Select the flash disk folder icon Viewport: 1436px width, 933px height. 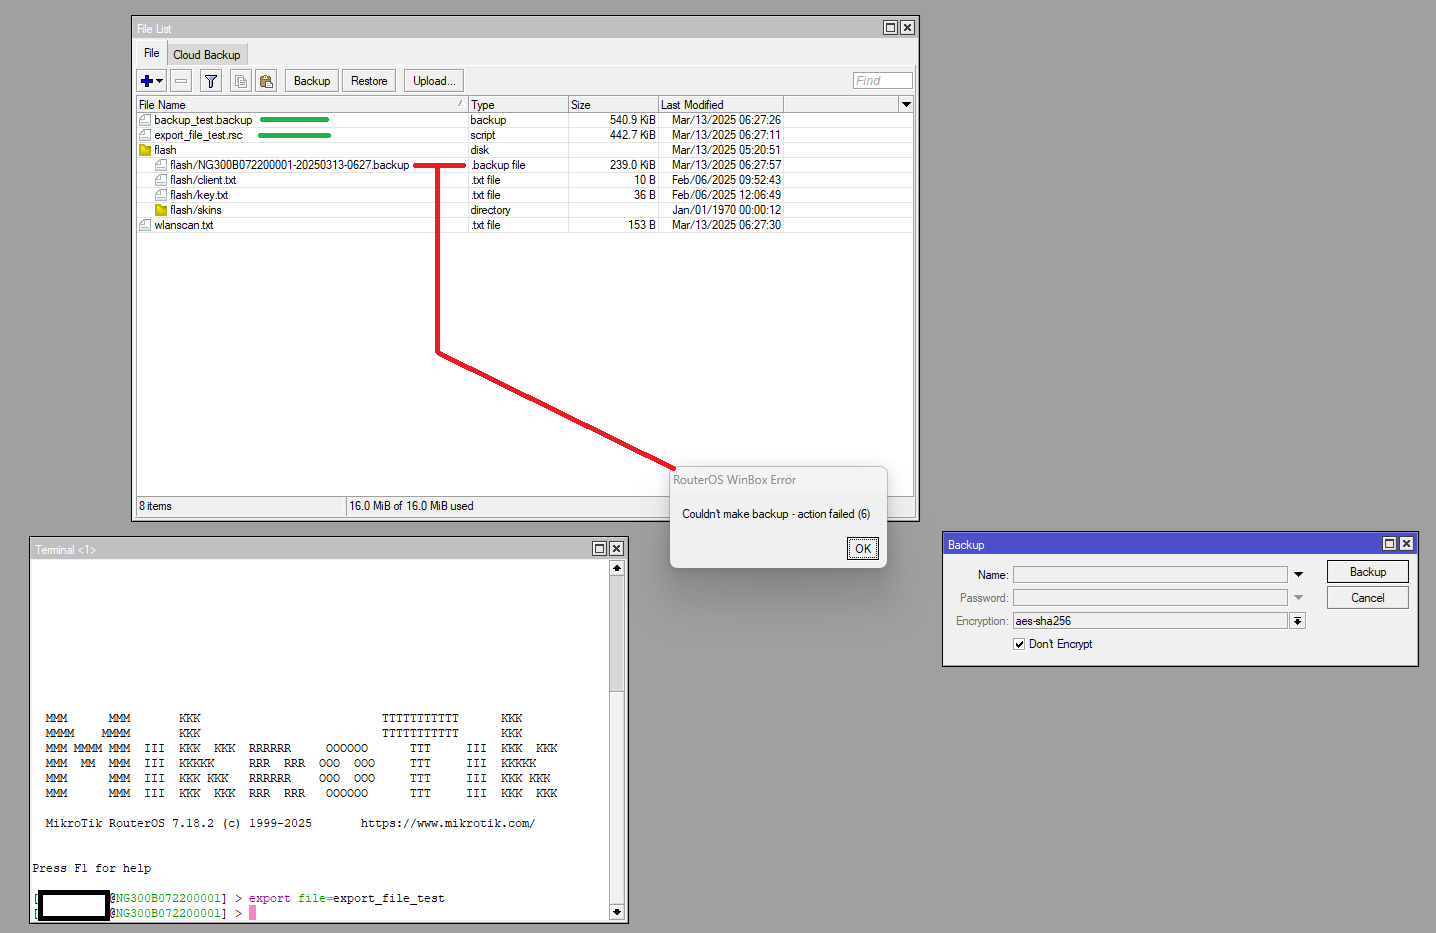click(x=145, y=150)
